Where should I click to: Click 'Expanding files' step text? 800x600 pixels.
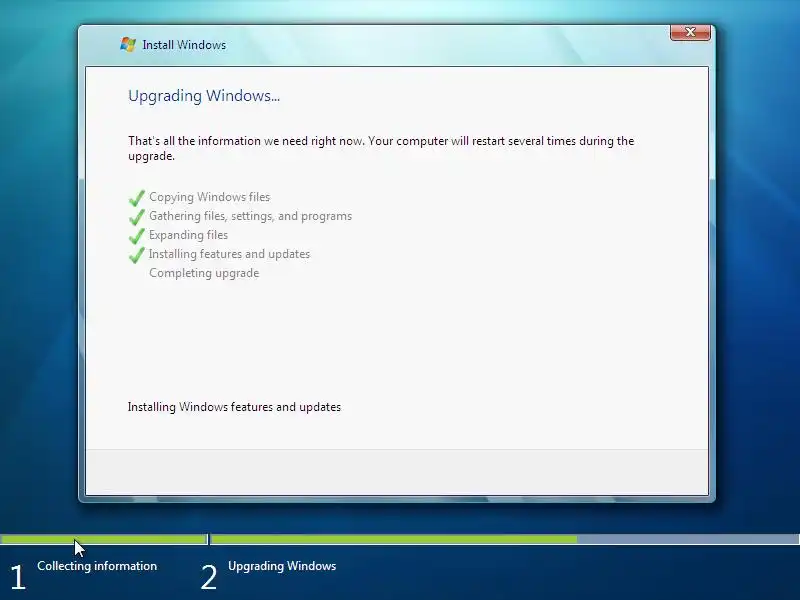coord(188,235)
